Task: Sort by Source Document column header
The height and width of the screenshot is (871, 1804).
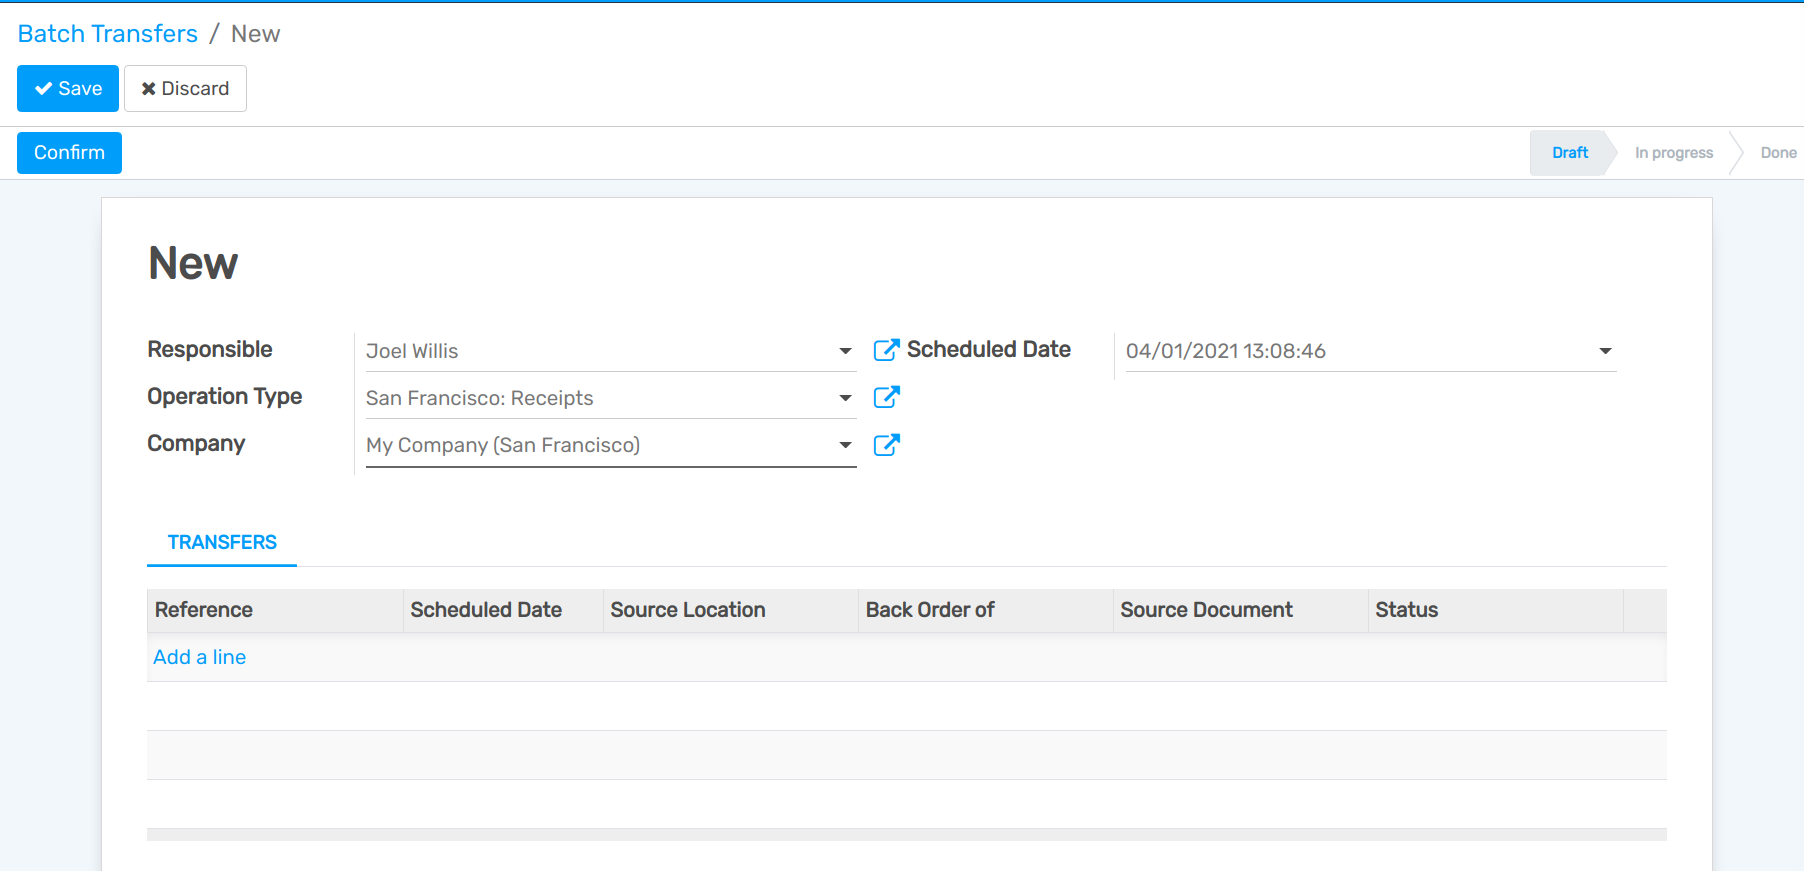Action: (1241, 610)
